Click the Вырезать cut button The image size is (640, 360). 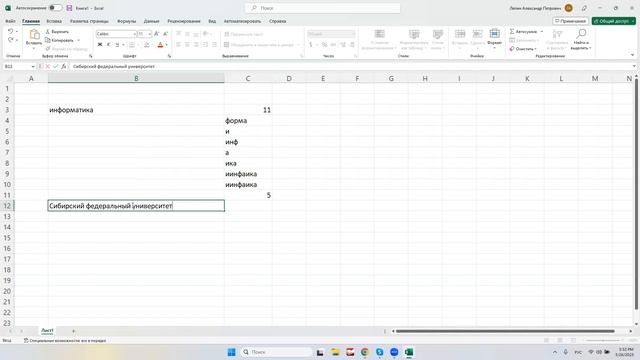click(57, 31)
